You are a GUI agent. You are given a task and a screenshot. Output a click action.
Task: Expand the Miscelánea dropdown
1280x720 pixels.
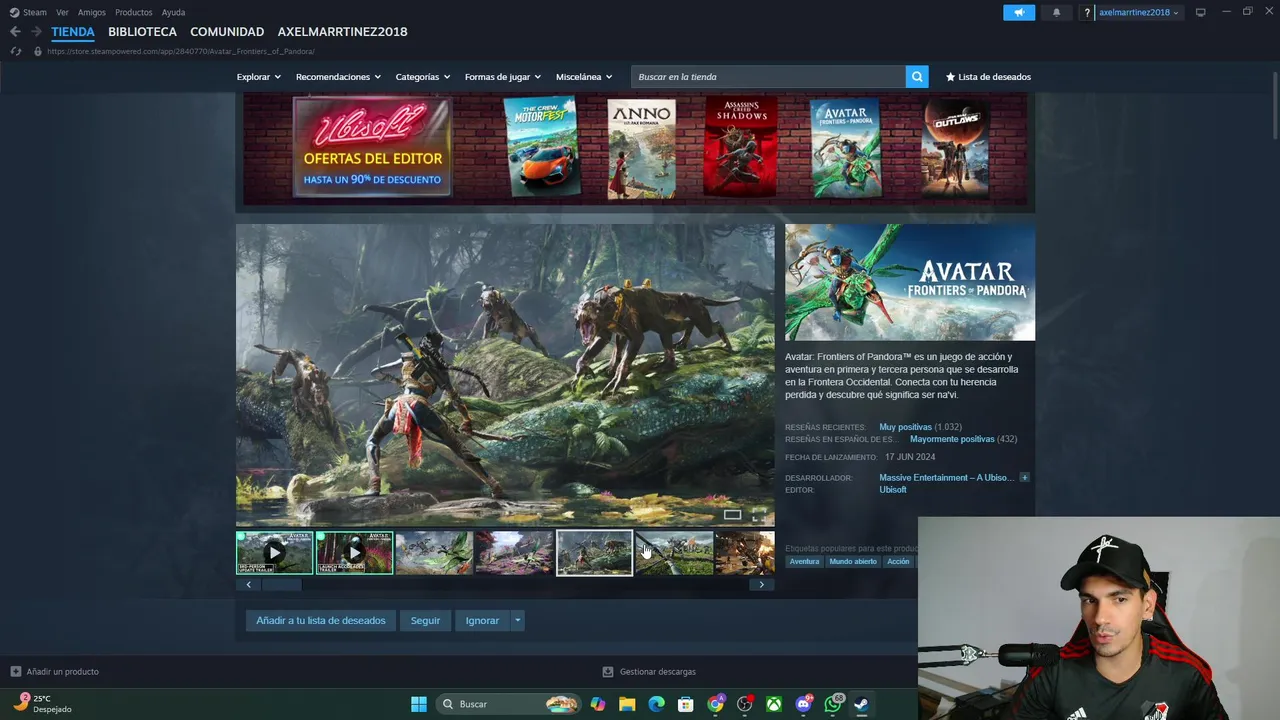pos(584,77)
